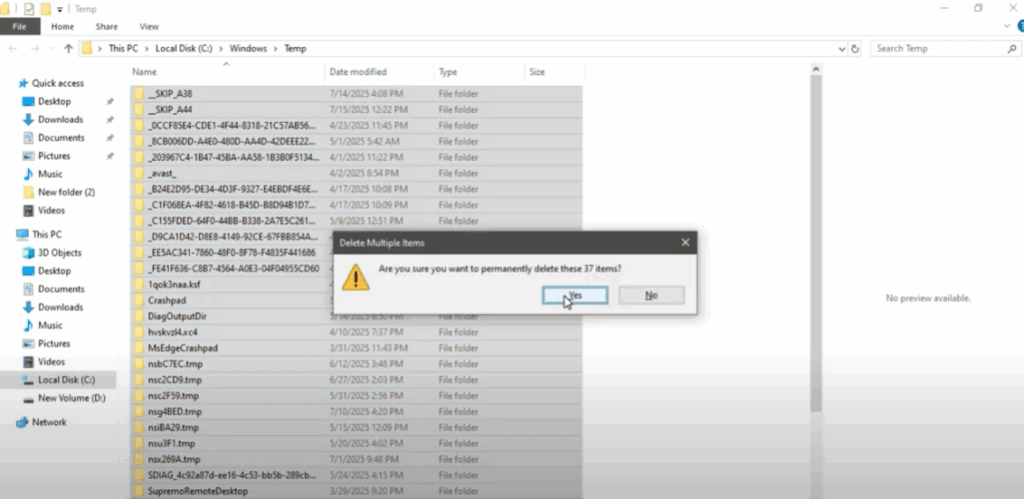1024x499 pixels.
Task: Click This PC in address breadcrumb
Action: point(123,48)
